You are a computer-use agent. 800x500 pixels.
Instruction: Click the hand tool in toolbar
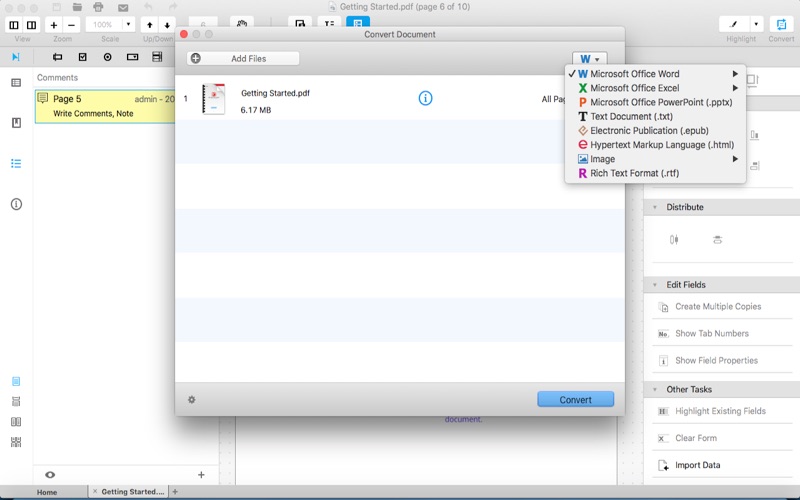pos(242,23)
